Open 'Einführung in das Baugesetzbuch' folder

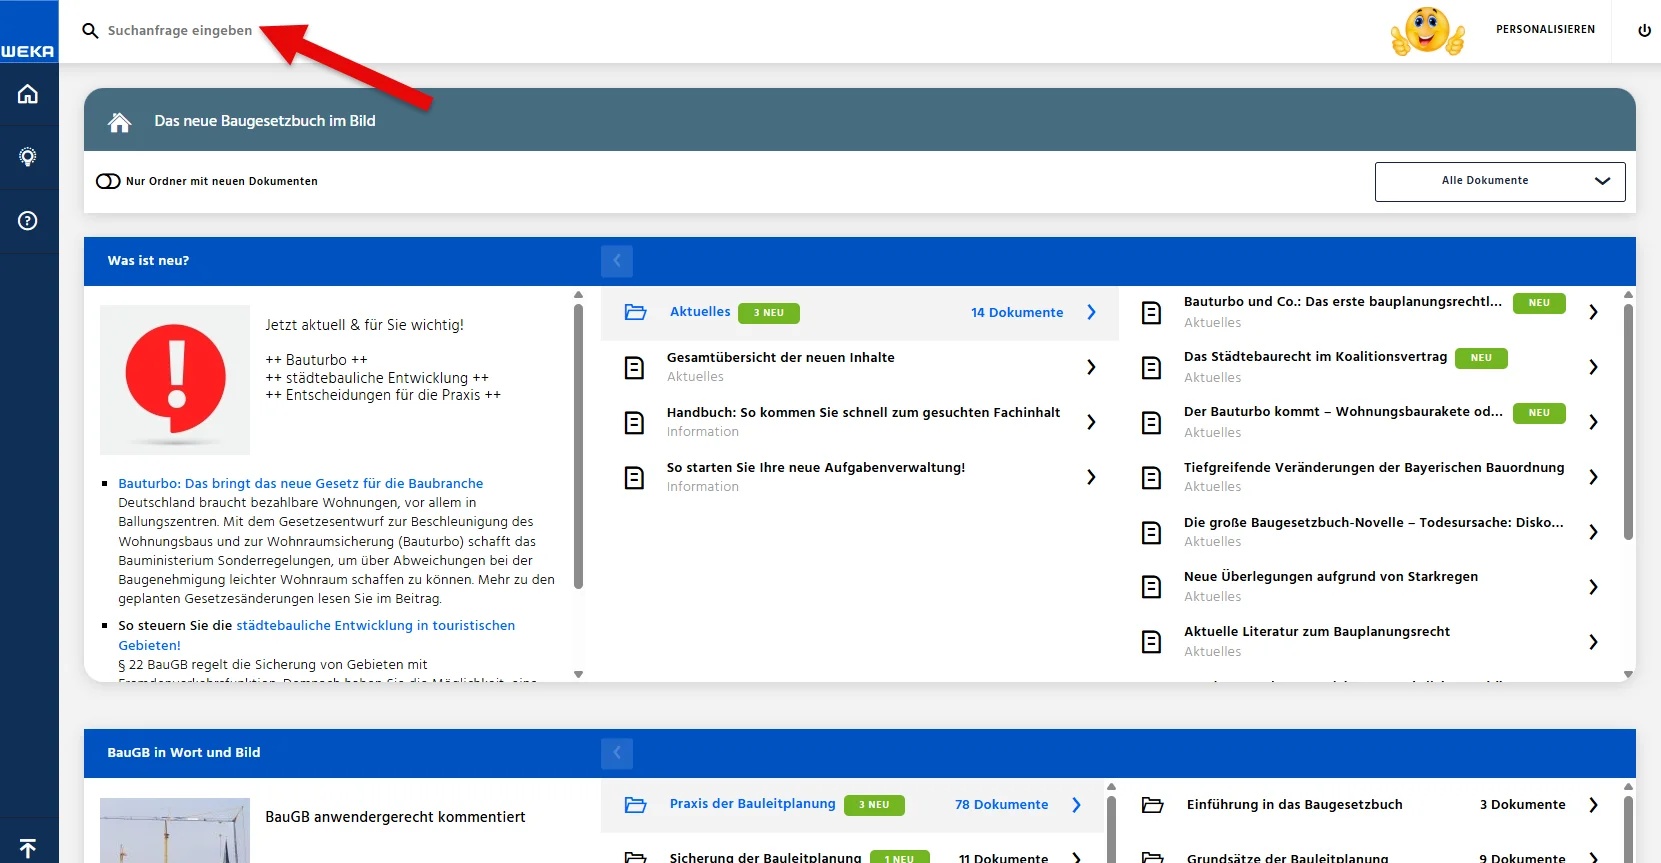pos(1294,804)
